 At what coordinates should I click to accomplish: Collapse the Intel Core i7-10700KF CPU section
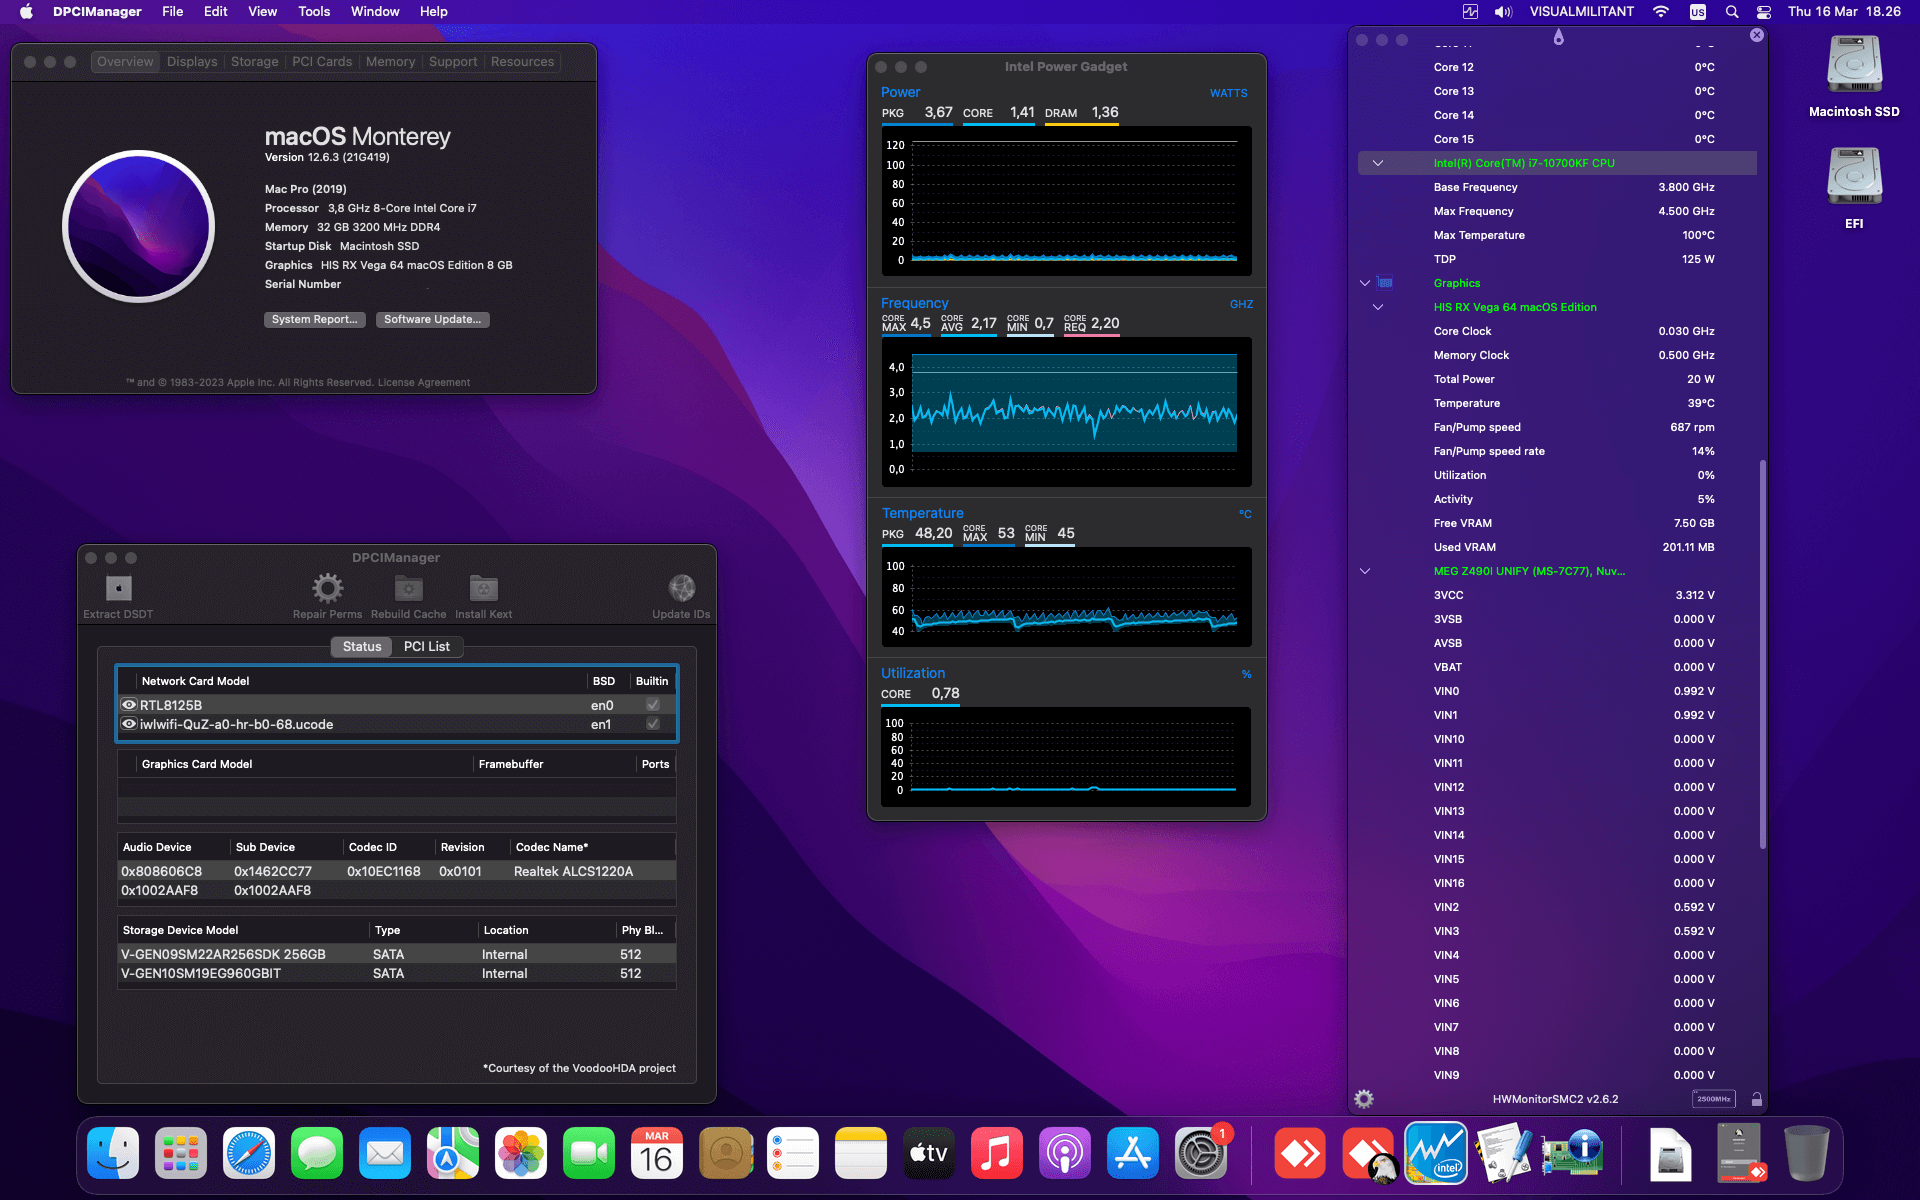coord(1378,162)
